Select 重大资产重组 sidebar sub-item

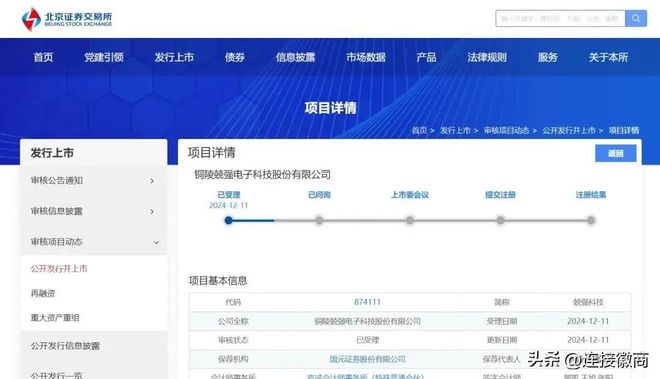click(55, 318)
